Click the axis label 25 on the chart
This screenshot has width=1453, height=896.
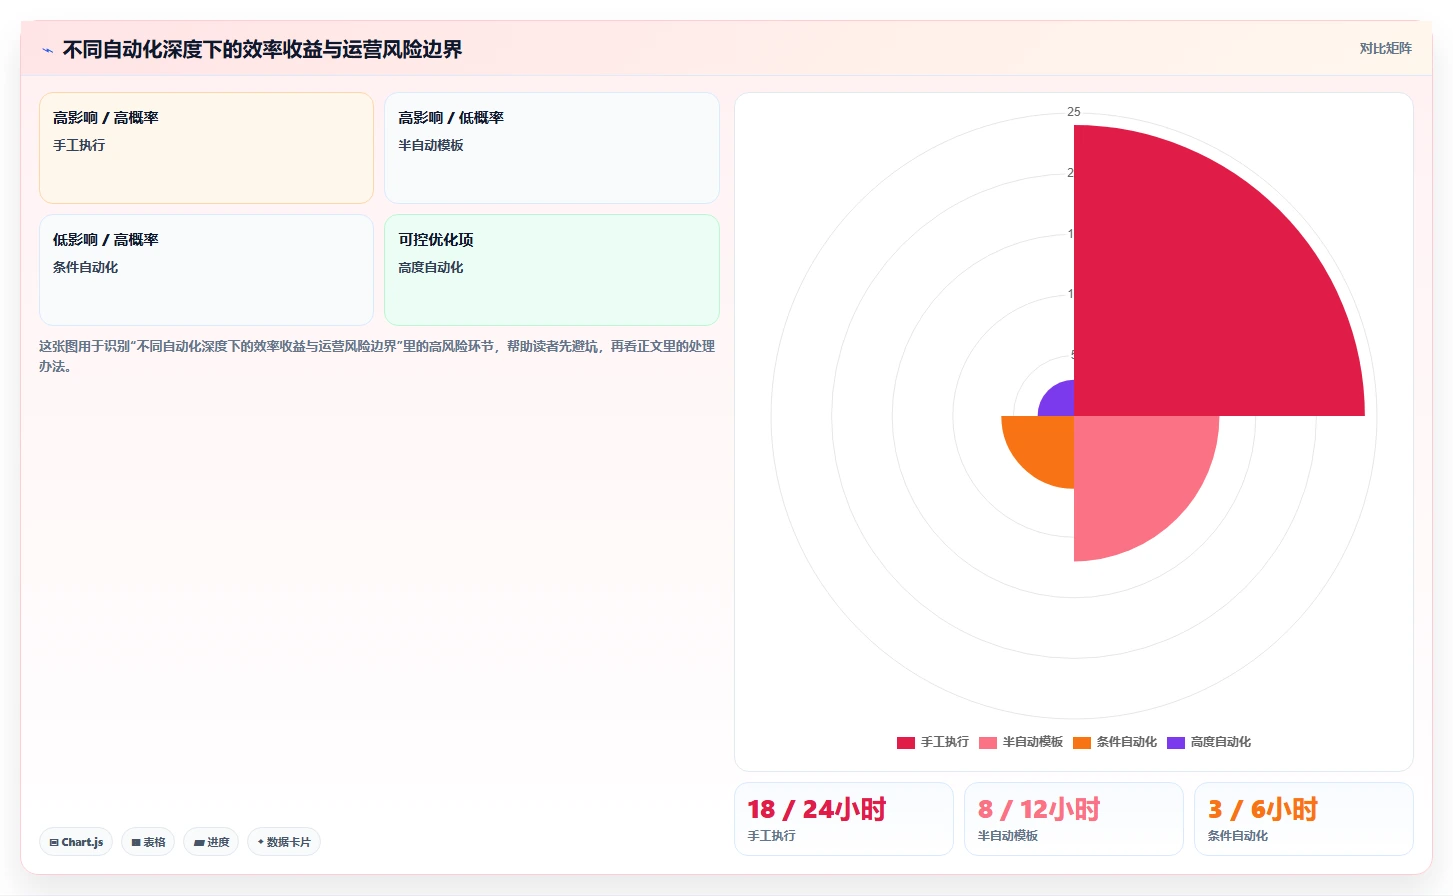pos(1074,112)
